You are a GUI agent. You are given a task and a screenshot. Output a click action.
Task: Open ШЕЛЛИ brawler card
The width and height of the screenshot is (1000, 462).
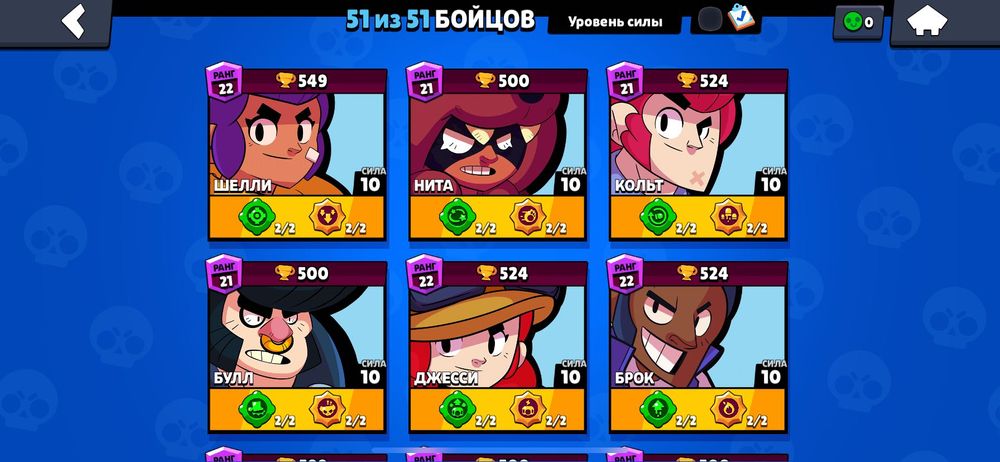click(297, 154)
